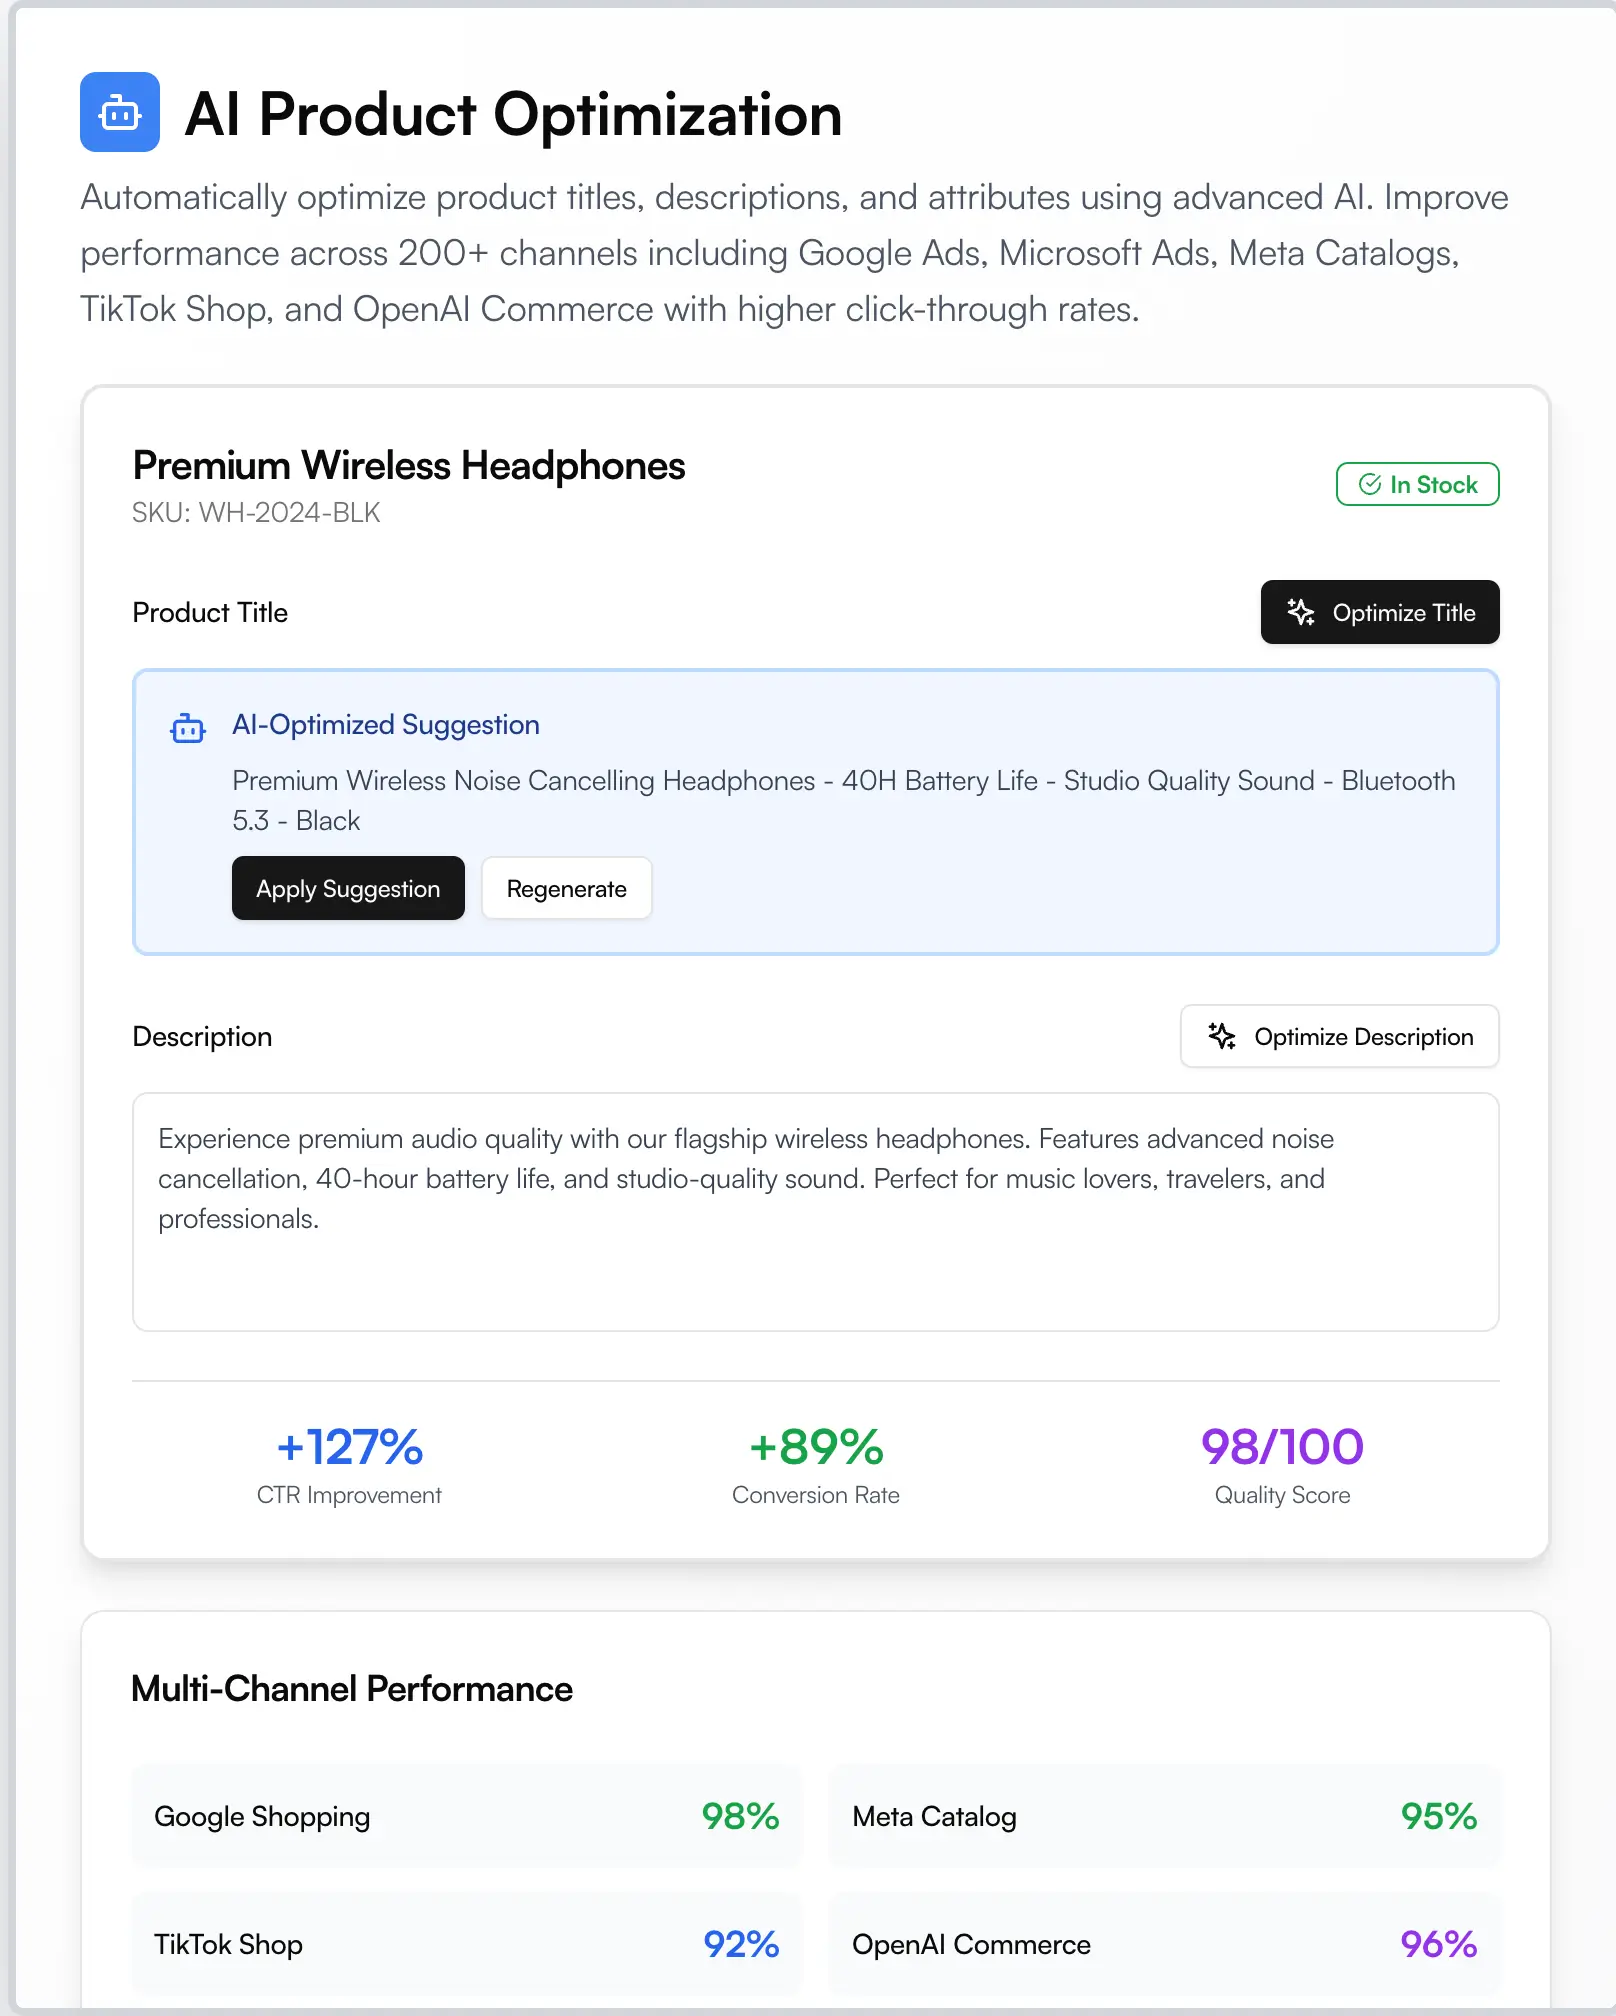
Task: Trigger Optimize Description for the product
Action: pyautogui.click(x=1339, y=1037)
